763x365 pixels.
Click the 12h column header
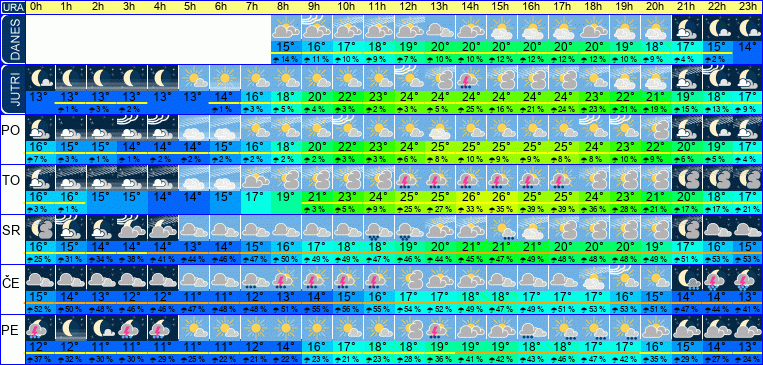coord(409,7)
